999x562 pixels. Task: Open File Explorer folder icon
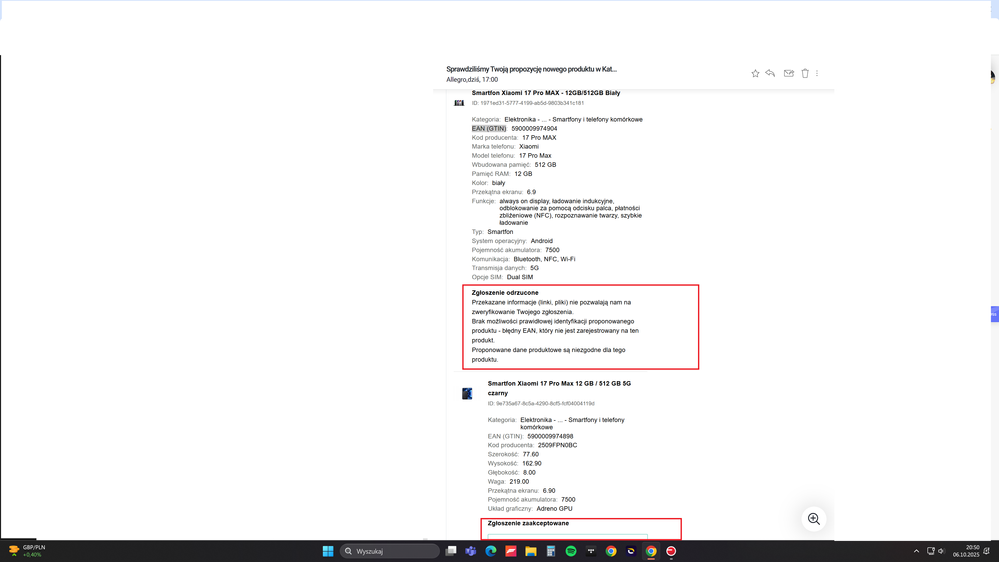tap(531, 551)
